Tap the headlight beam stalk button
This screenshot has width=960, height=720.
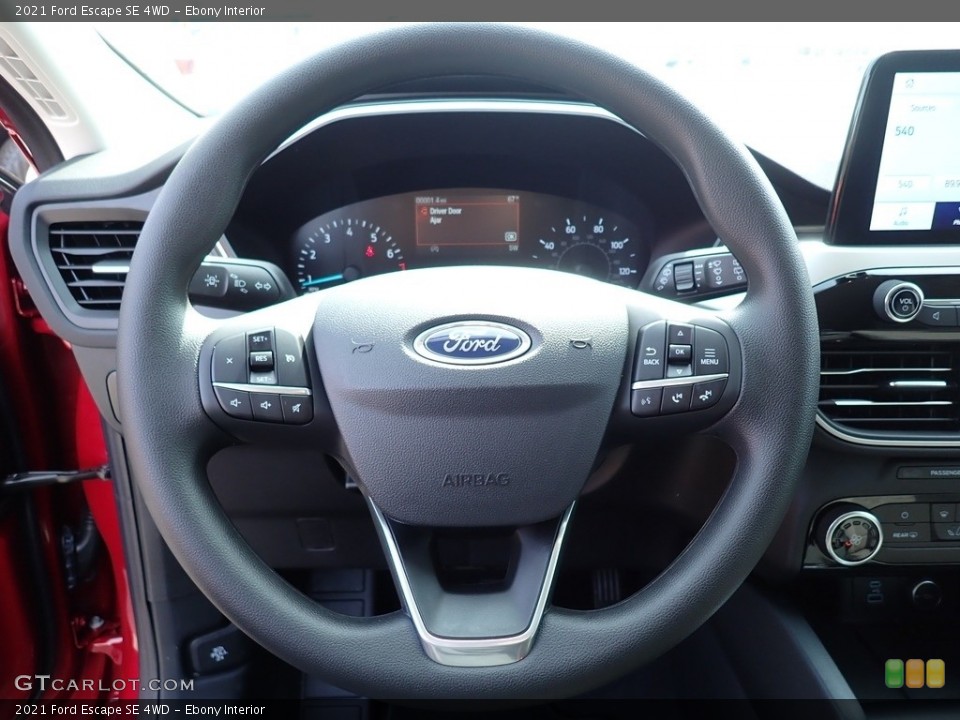tap(239, 284)
